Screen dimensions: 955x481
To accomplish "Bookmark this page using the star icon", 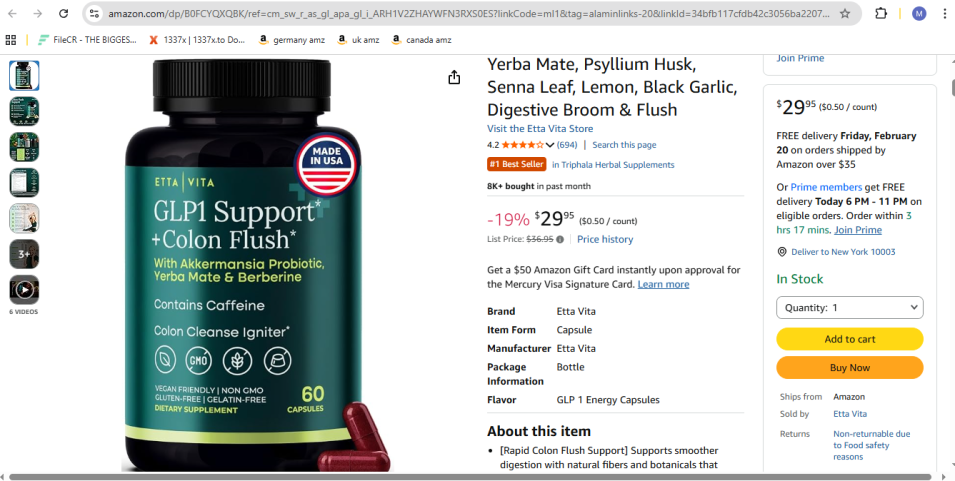I will (x=845, y=13).
